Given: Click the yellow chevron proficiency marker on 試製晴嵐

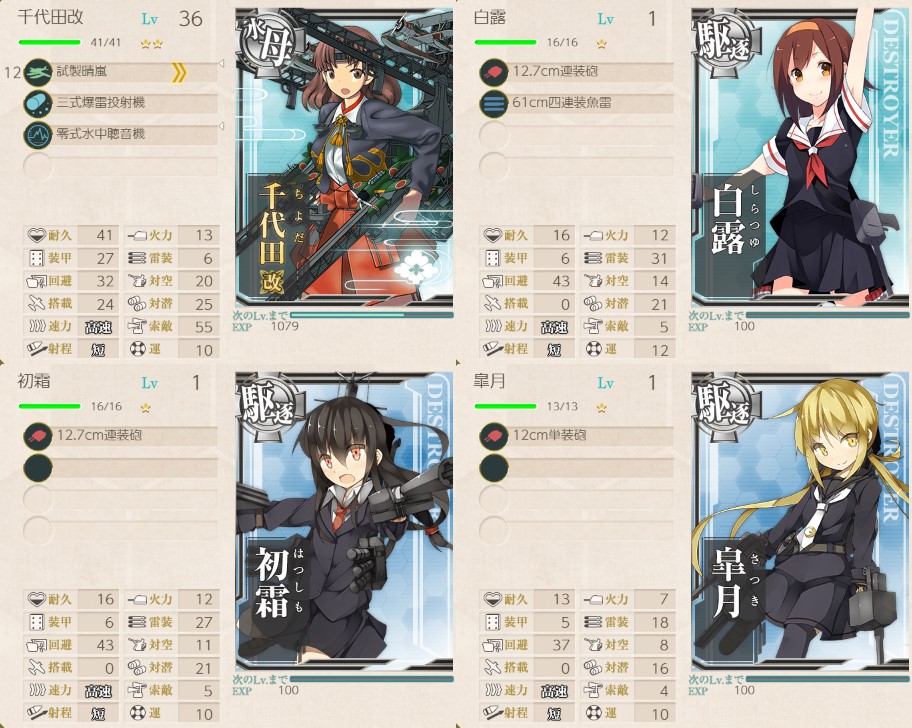Looking at the screenshot, I should (x=179, y=73).
